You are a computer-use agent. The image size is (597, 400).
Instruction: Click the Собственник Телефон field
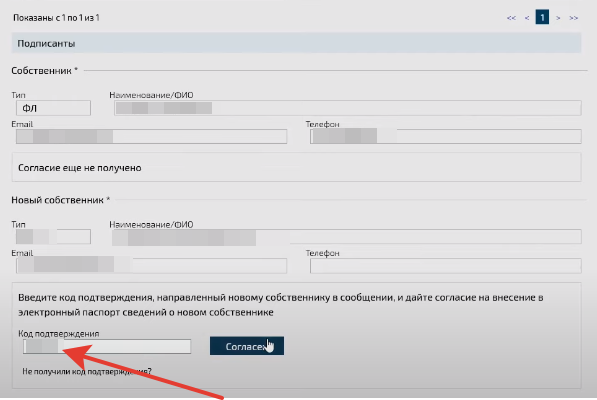click(445, 136)
